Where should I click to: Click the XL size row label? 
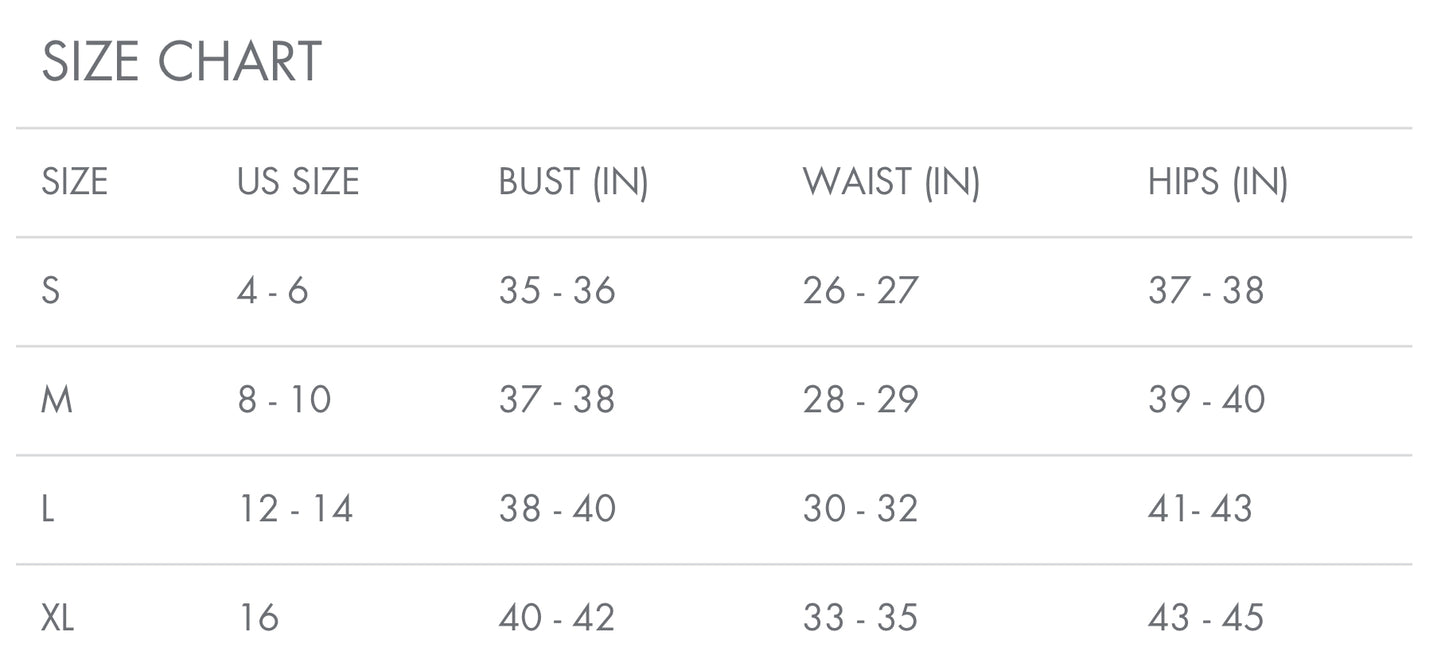58,618
